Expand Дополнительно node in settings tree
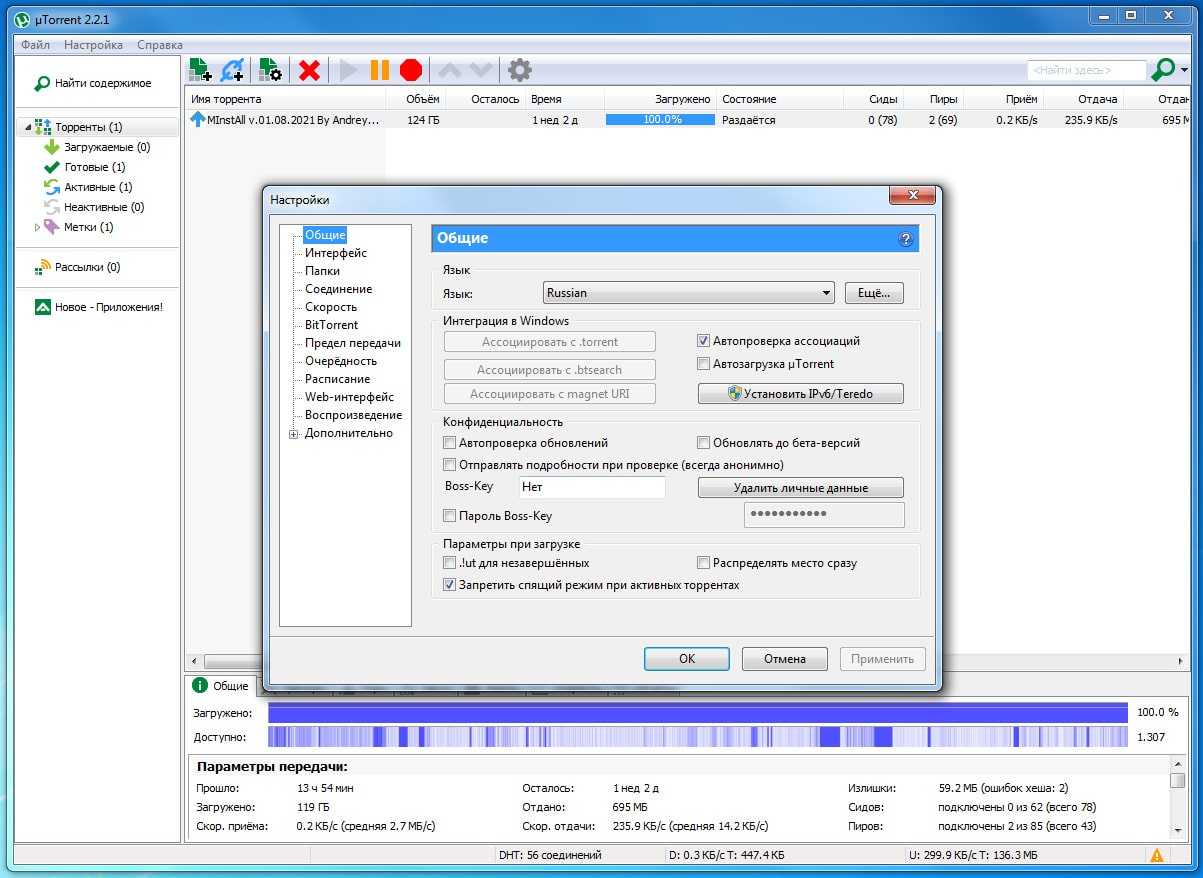1203x878 pixels. tap(294, 433)
